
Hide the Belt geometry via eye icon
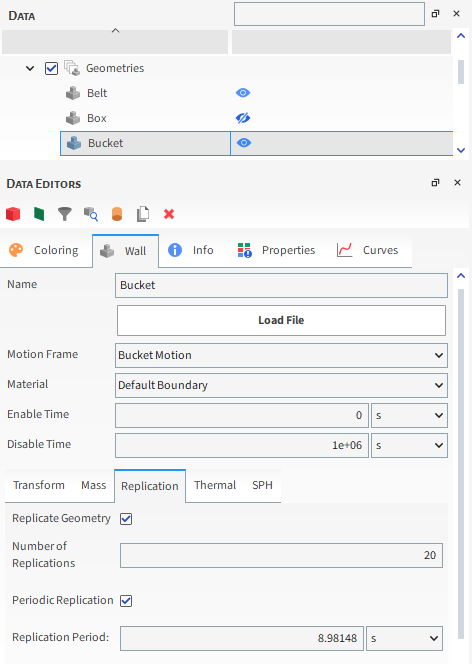(x=243, y=93)
